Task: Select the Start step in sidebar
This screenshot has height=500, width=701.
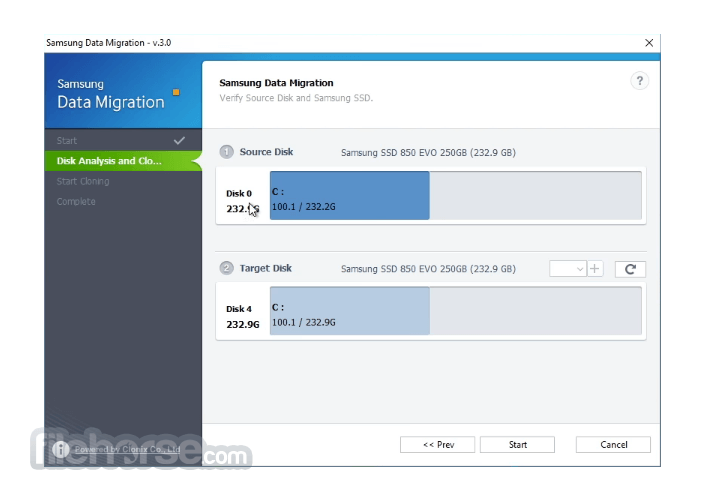Action: (x=123, y=140)
